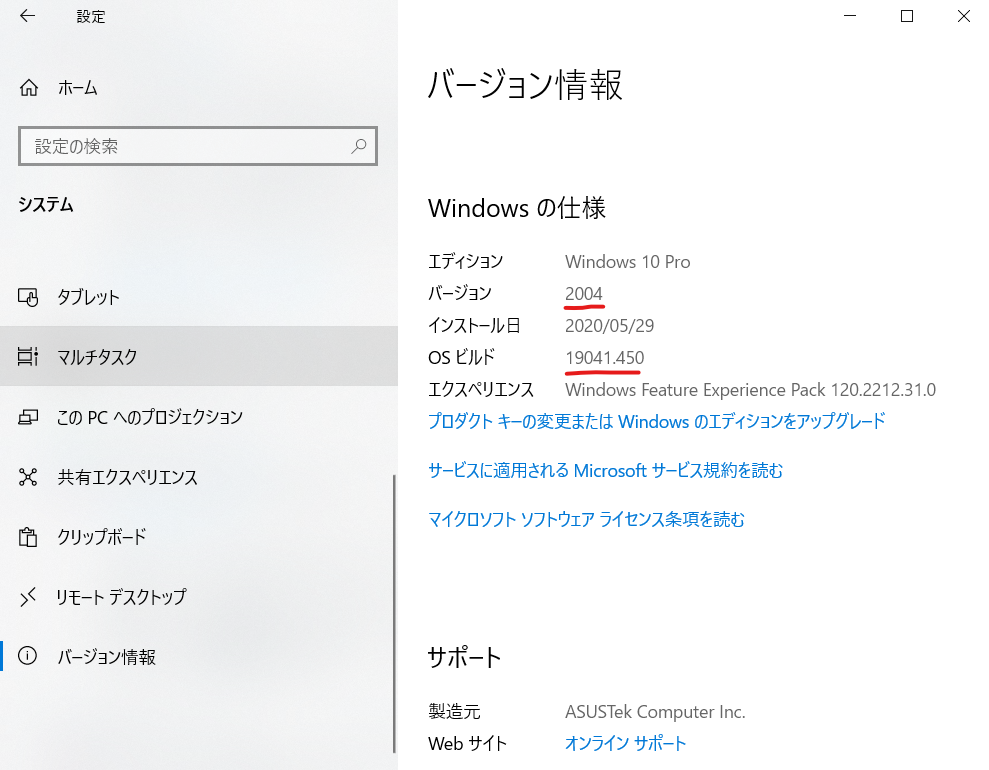
Task: Click the 設定 window title
Action: pos(91,16)
